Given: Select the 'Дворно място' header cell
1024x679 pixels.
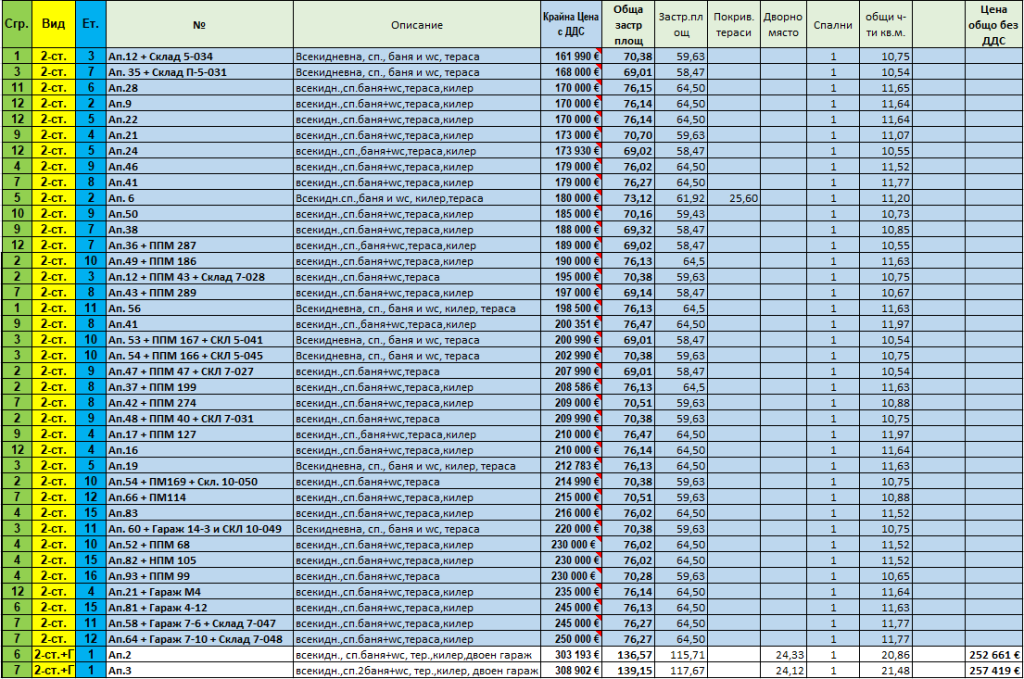Looking at the screenshot, I should coord(783,23).
